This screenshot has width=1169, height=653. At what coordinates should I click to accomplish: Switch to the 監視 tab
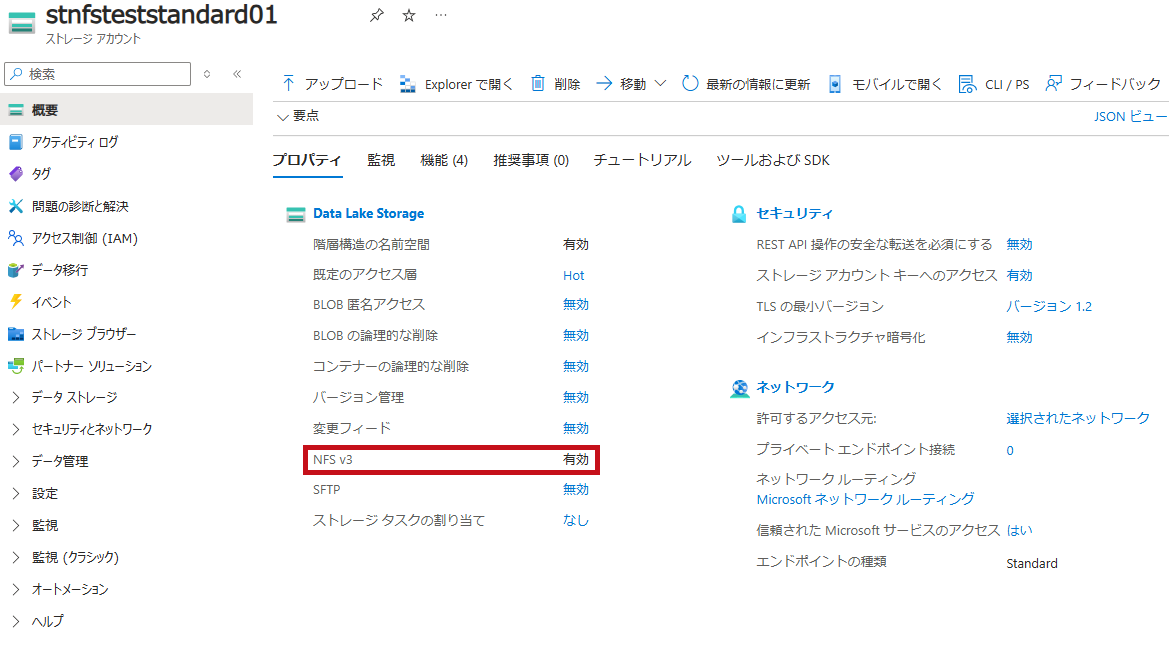[x=381, y=160]
